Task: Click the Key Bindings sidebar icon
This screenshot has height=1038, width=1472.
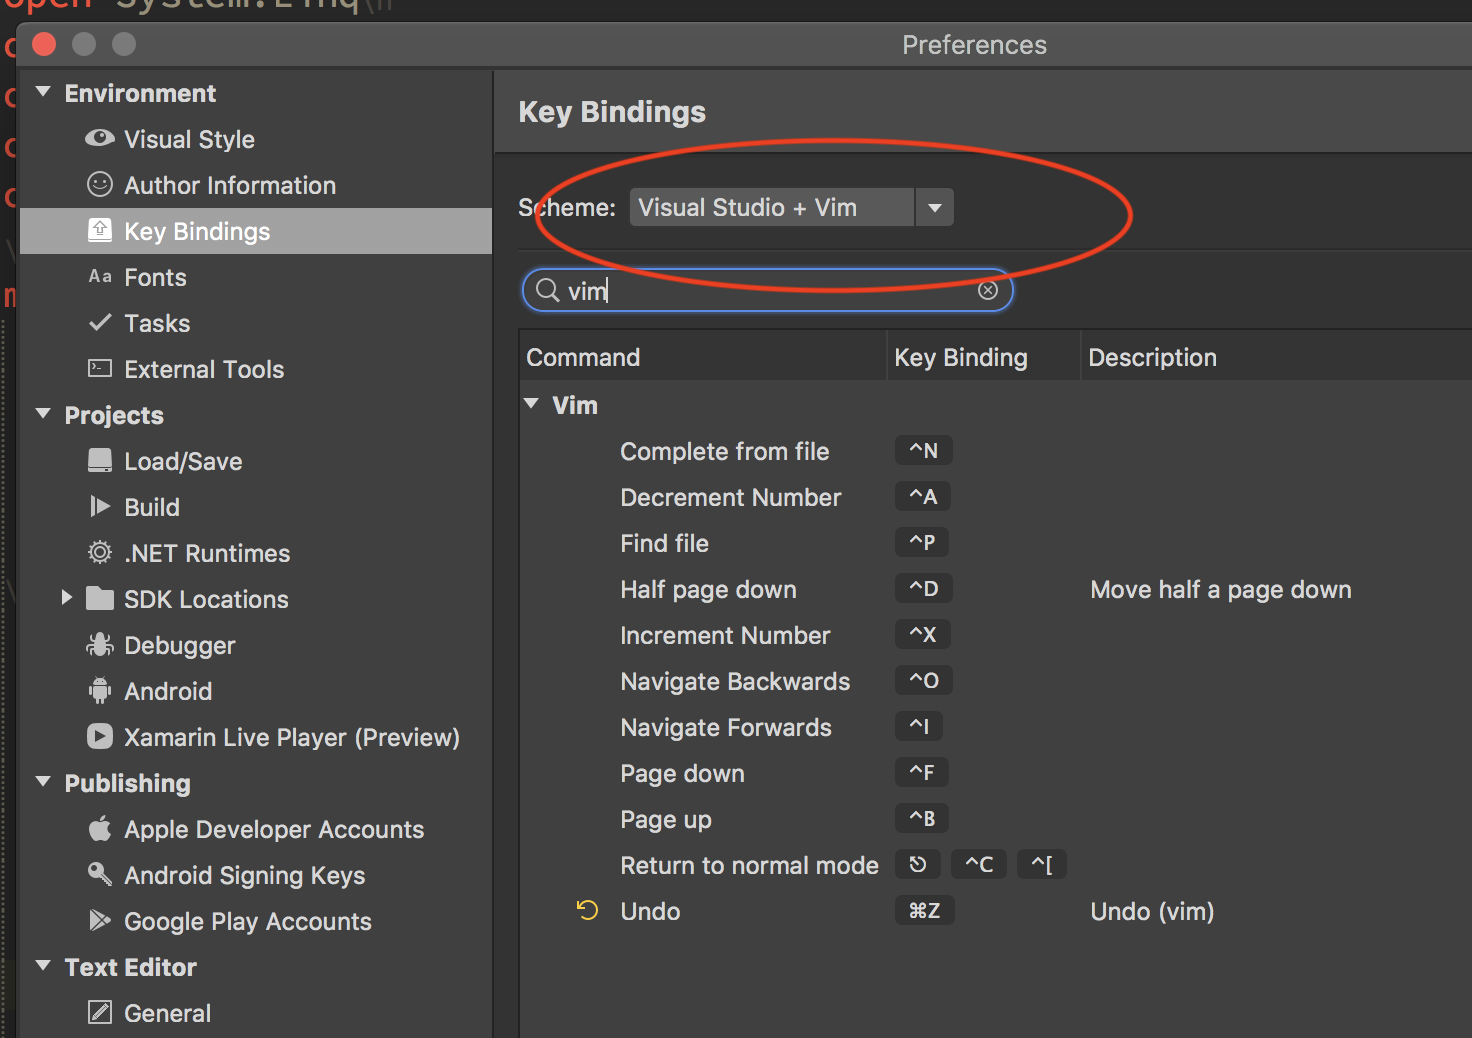Action: [100, 230]
